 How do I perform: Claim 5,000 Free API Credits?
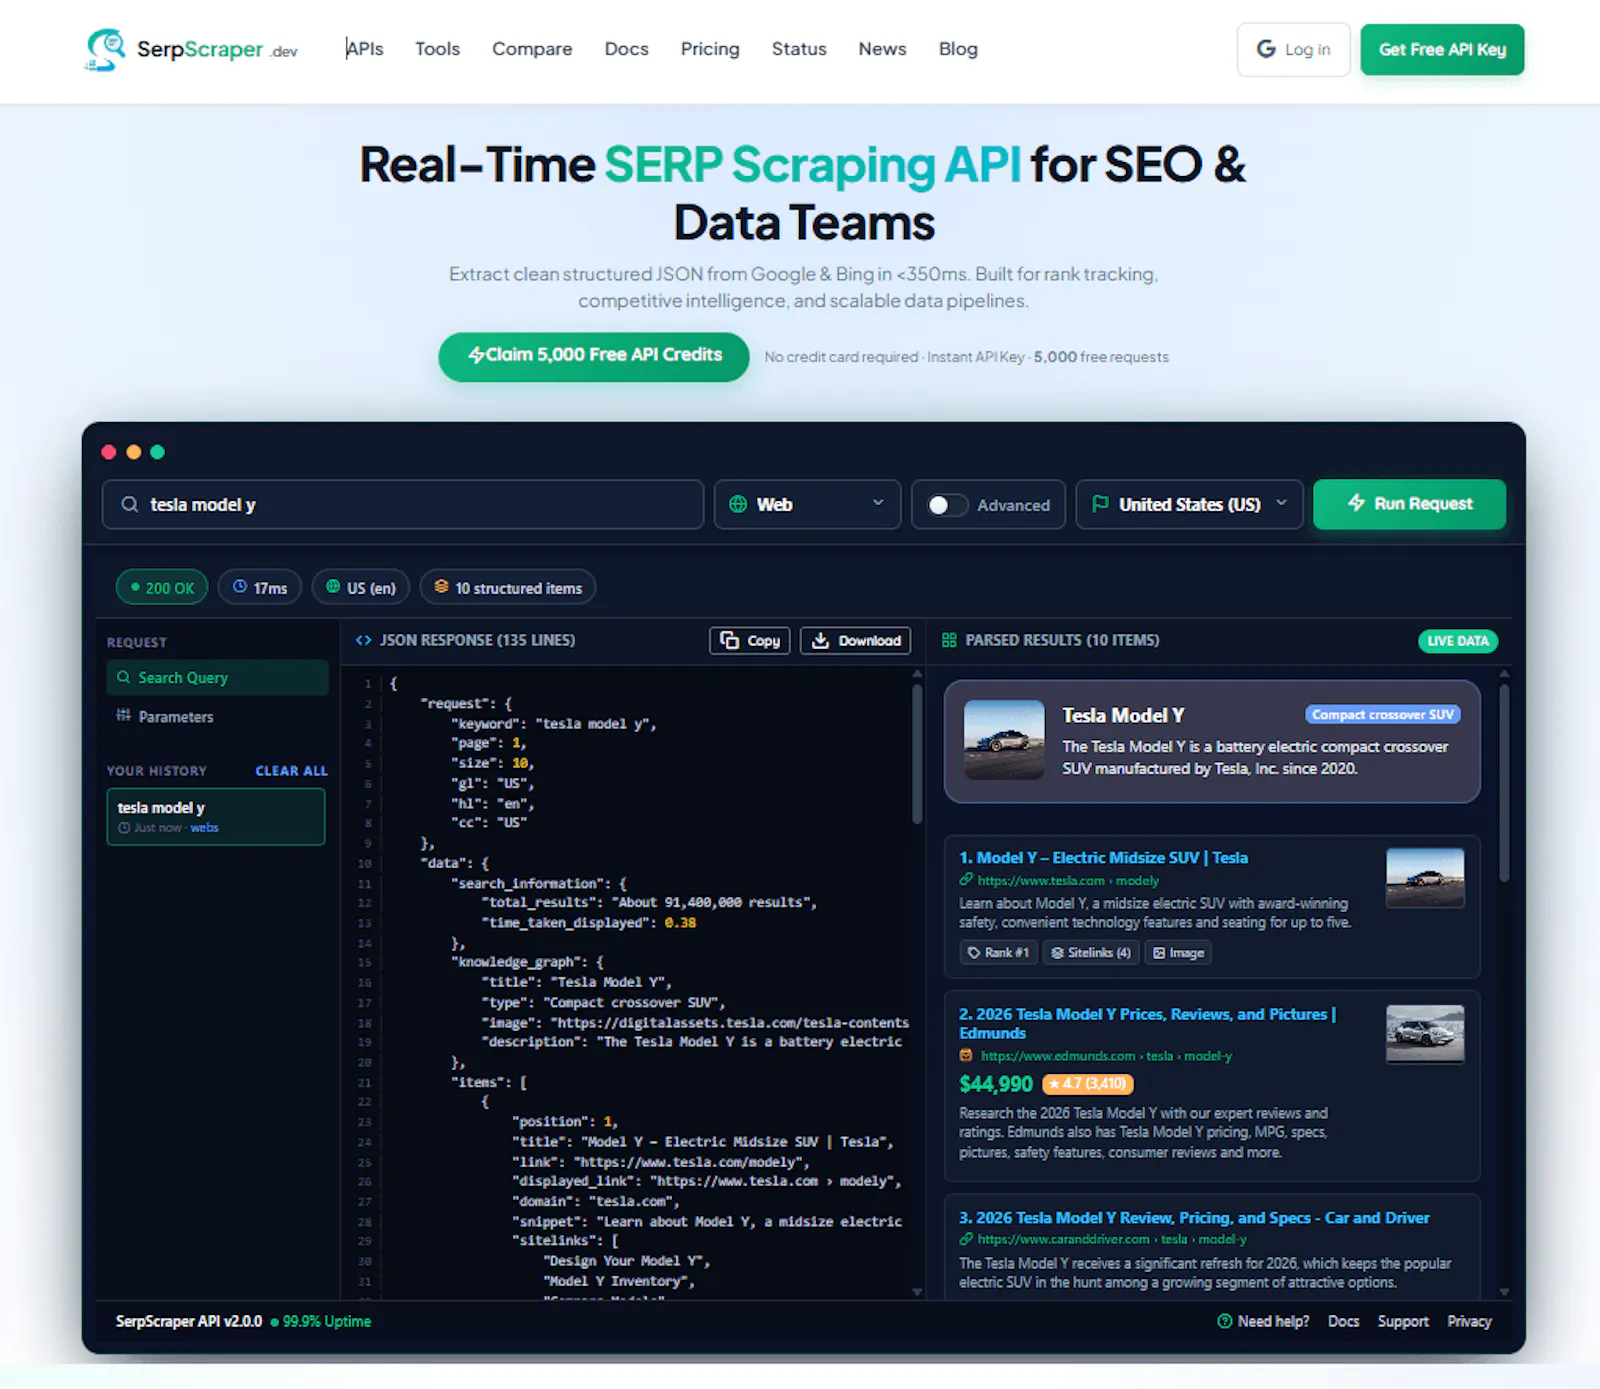click(x=594, y=356)
